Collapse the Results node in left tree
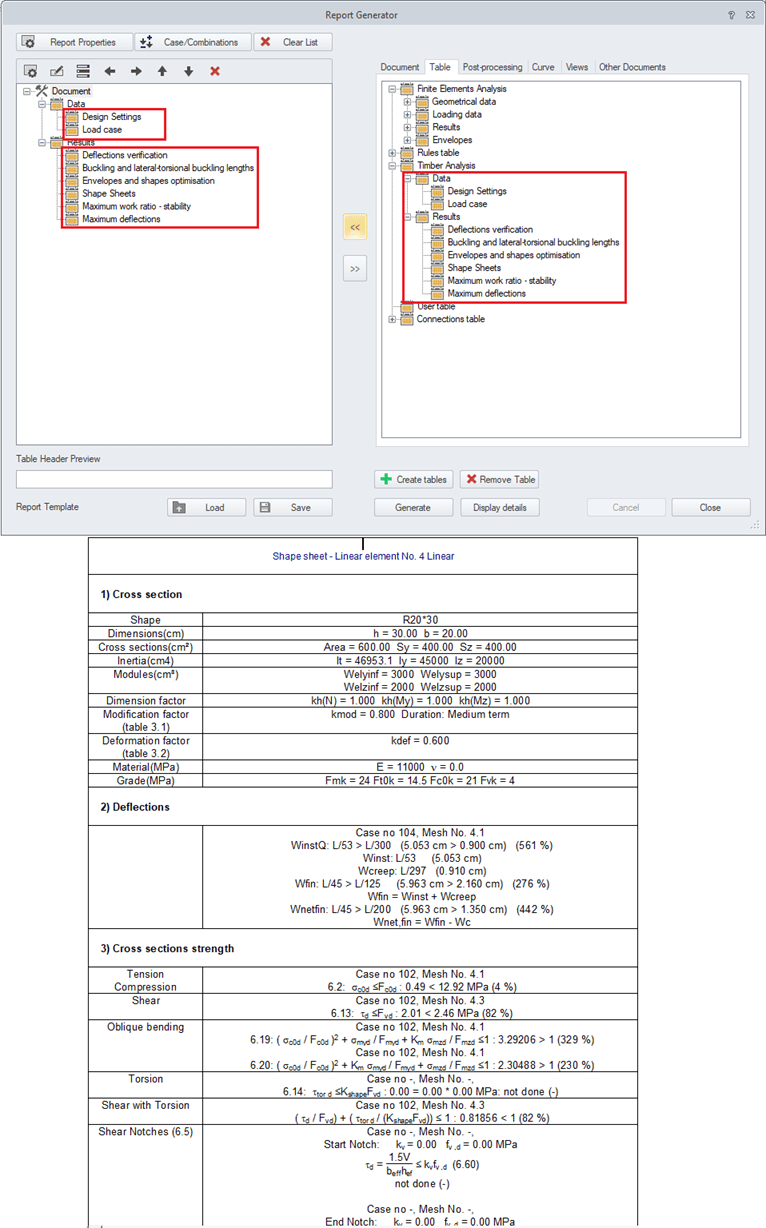The height and width of the screenshot is (1228, 766). pyautogui.click(x=43, y=143)
